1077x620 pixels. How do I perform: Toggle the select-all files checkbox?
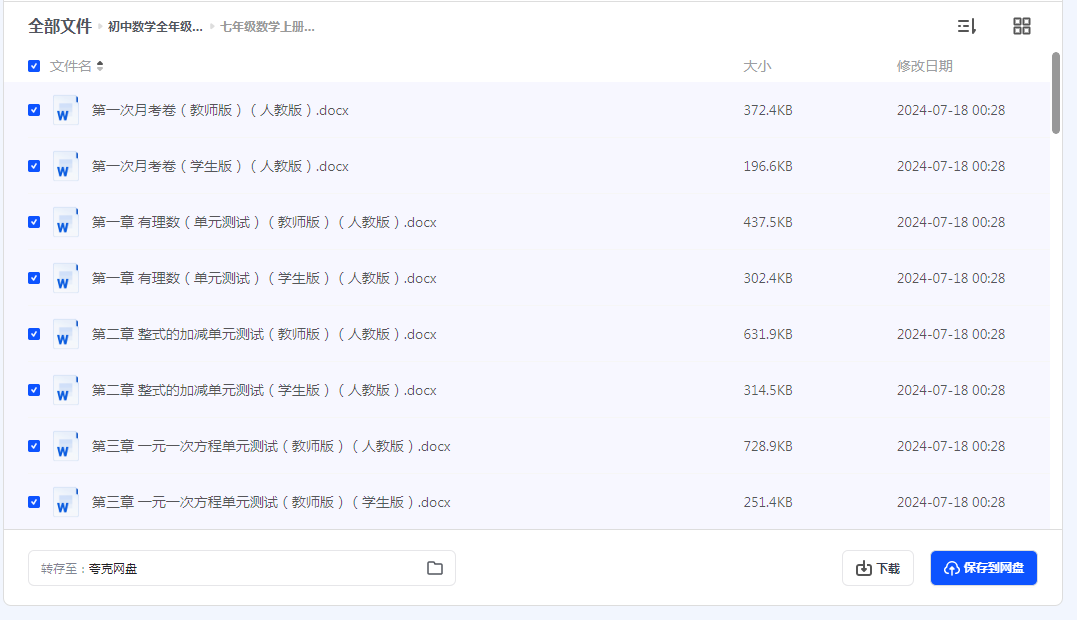pos(34,66)
